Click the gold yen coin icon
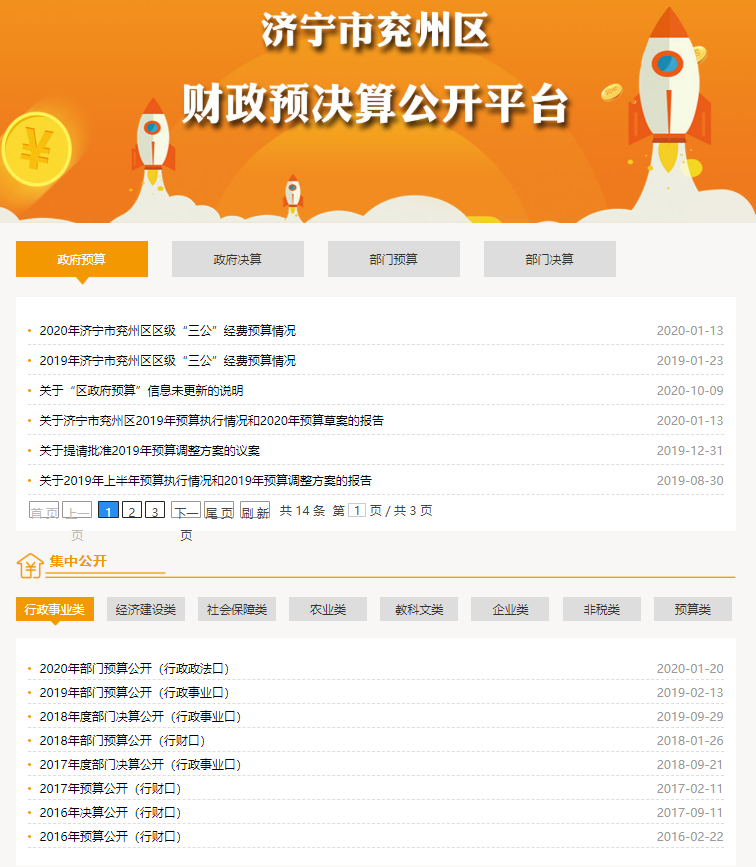The width and height of the screenshot is (756, 867). [36, 150]
